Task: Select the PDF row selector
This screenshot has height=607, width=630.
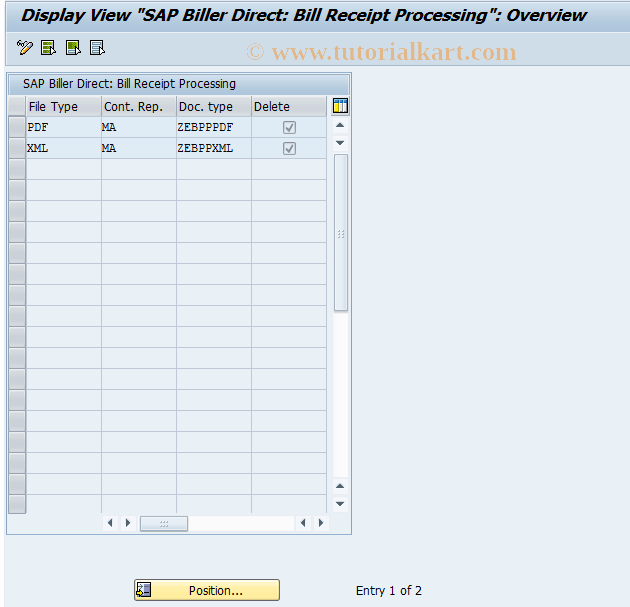Action: tap(17, 127)
